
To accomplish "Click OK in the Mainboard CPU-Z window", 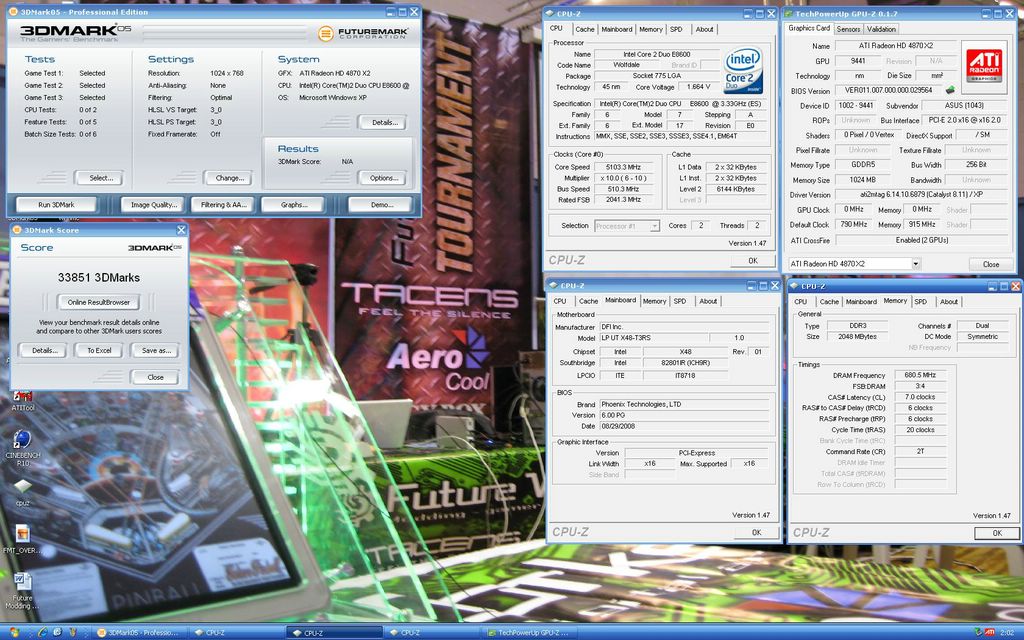I will (x=756, y=532).
